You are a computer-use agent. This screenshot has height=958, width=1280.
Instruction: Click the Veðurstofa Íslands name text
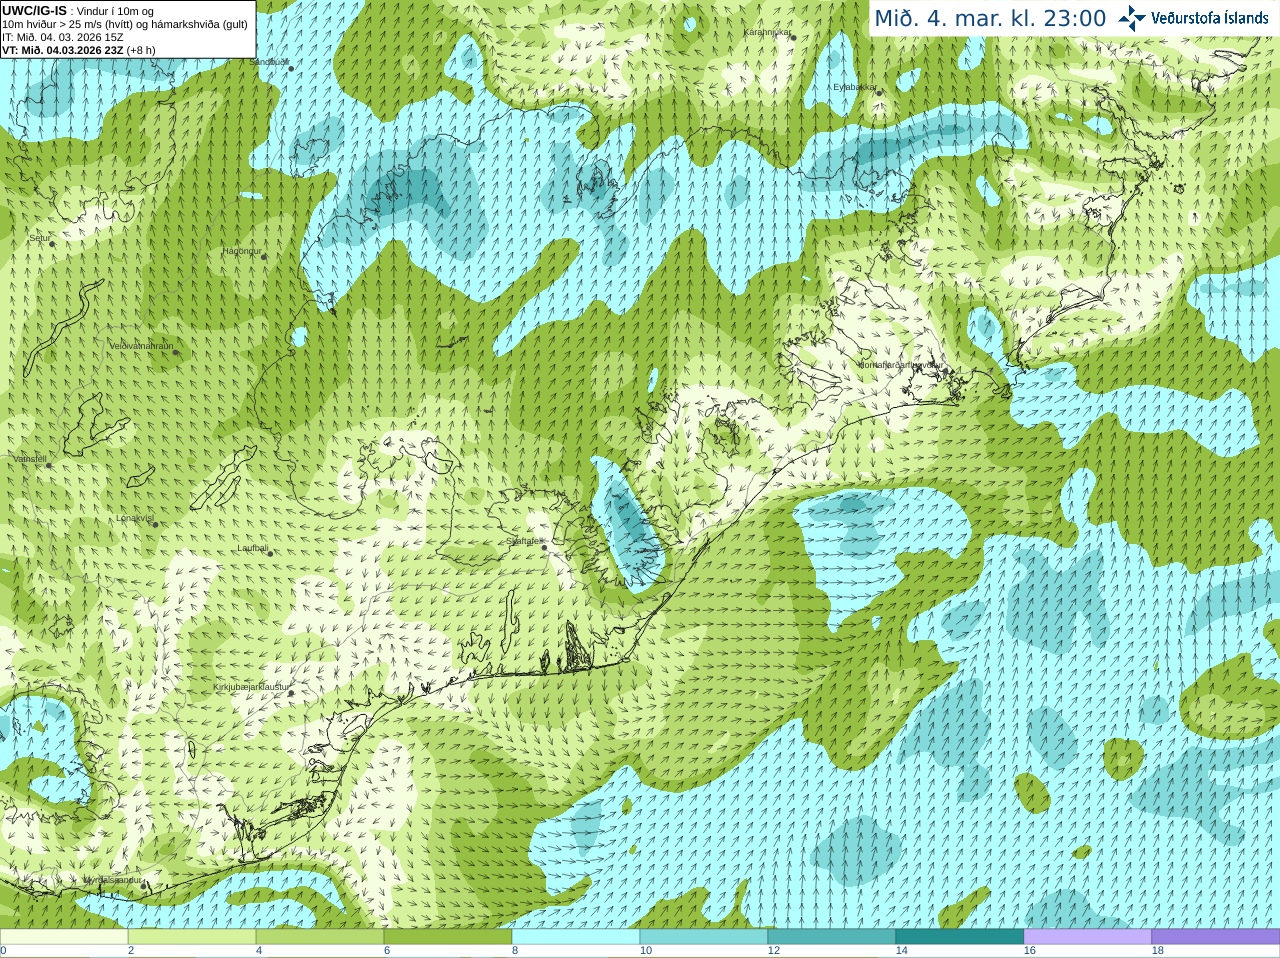point(1210,18)
